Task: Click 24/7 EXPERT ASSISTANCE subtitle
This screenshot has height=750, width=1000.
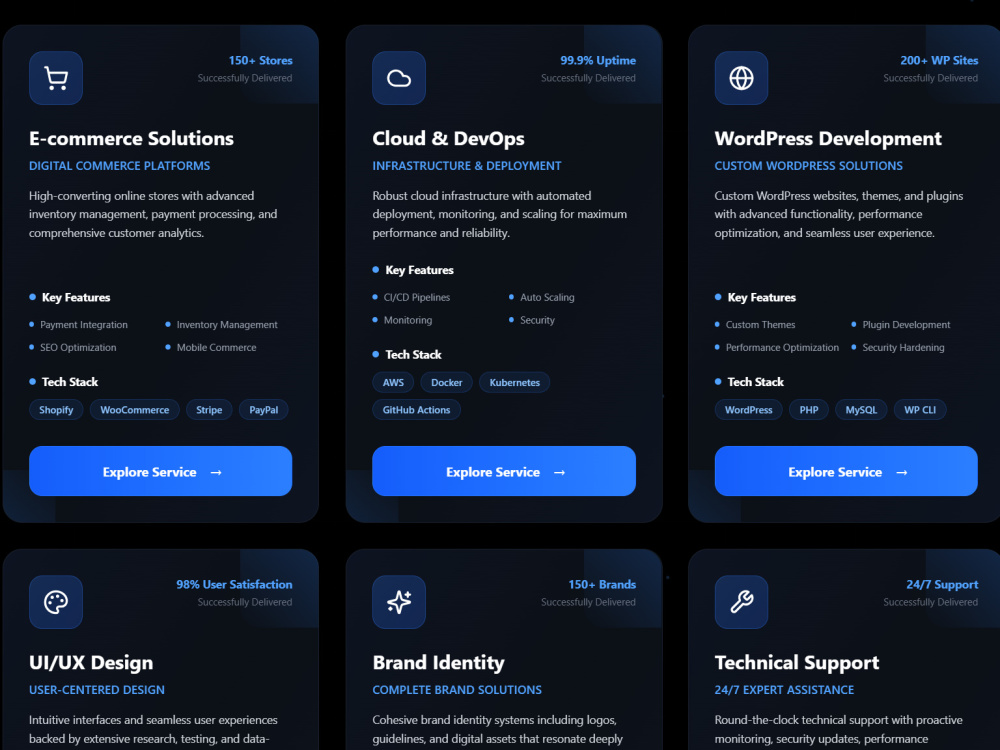Action: [784, 690]
